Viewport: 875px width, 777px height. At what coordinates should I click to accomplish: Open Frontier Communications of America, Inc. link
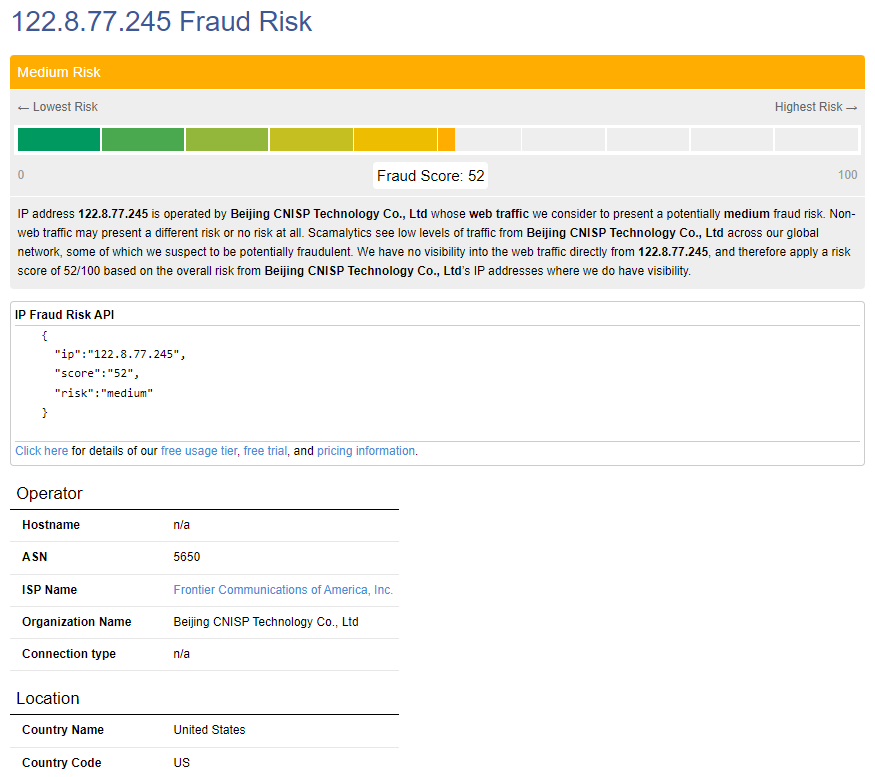click(283, 589)
